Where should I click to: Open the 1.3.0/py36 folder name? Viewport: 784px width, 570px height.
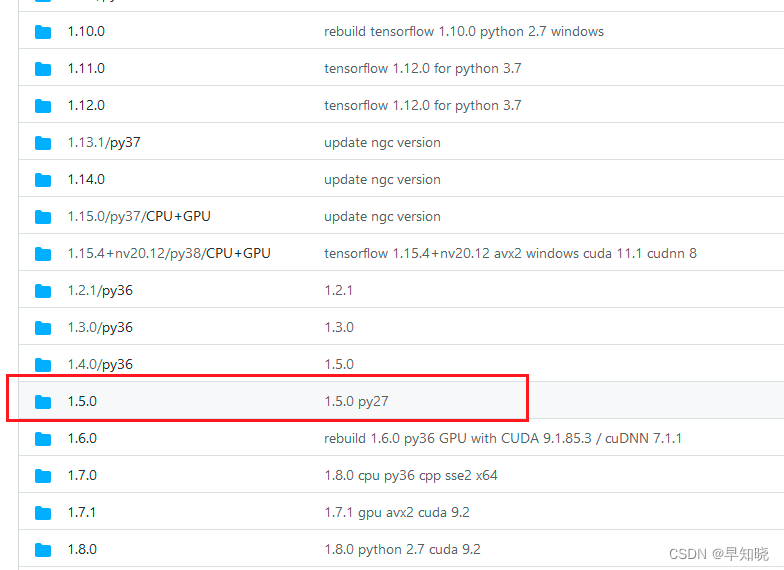click(x=100, y=328)
